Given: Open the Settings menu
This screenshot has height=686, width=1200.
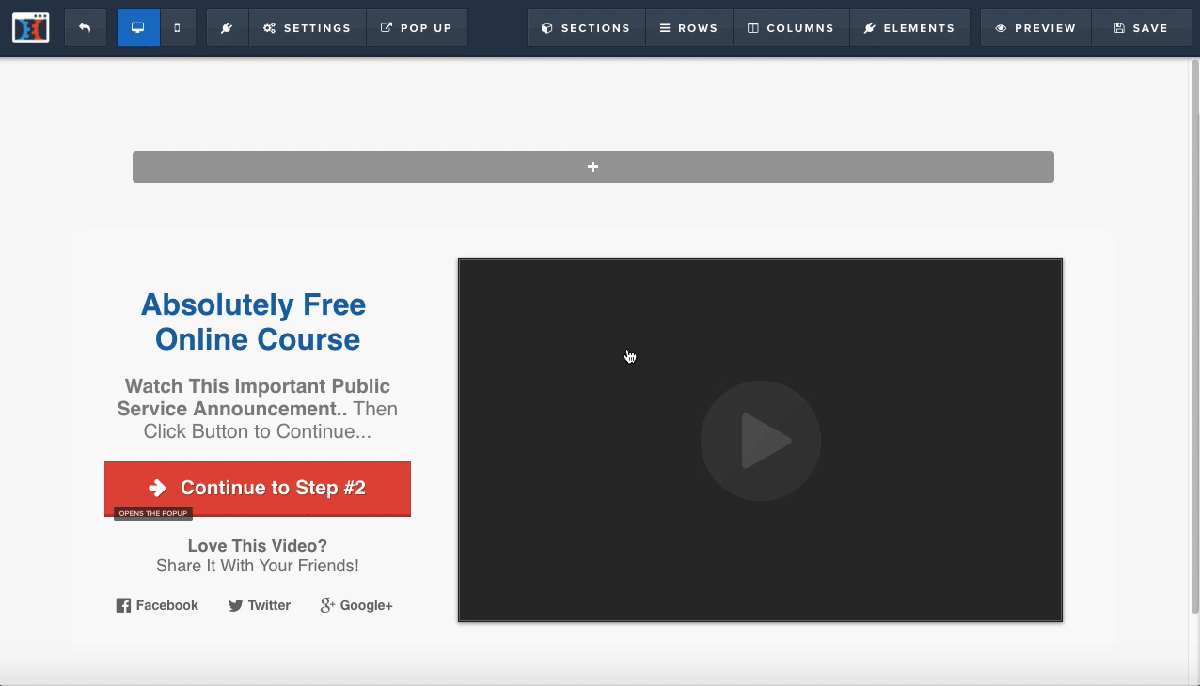Looking at the screenshot, I should pos(307,27).
